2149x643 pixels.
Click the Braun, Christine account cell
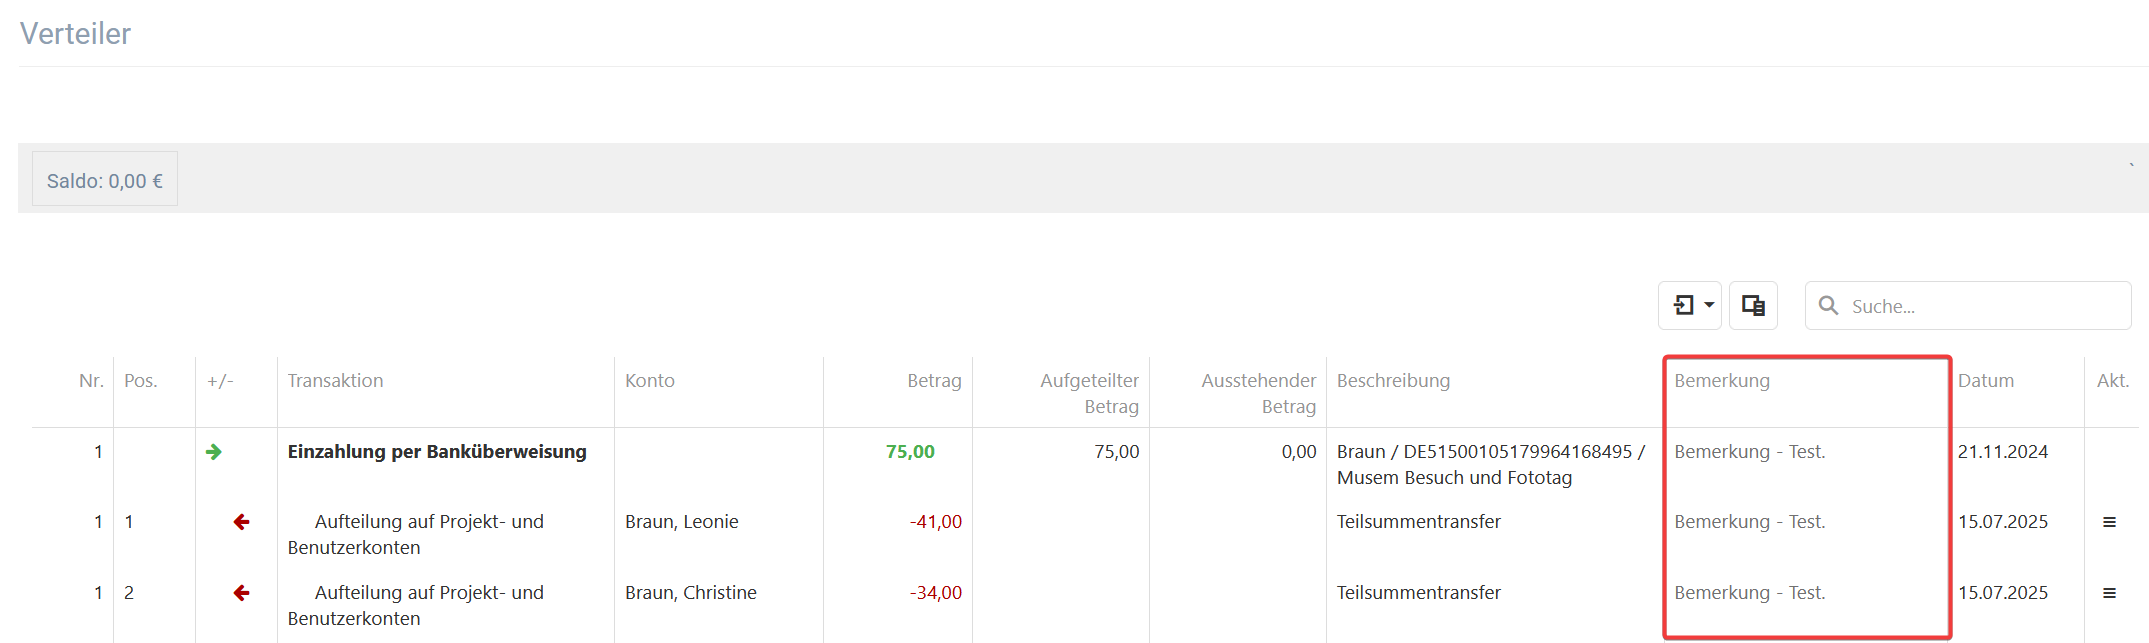(x=691, y=593)
